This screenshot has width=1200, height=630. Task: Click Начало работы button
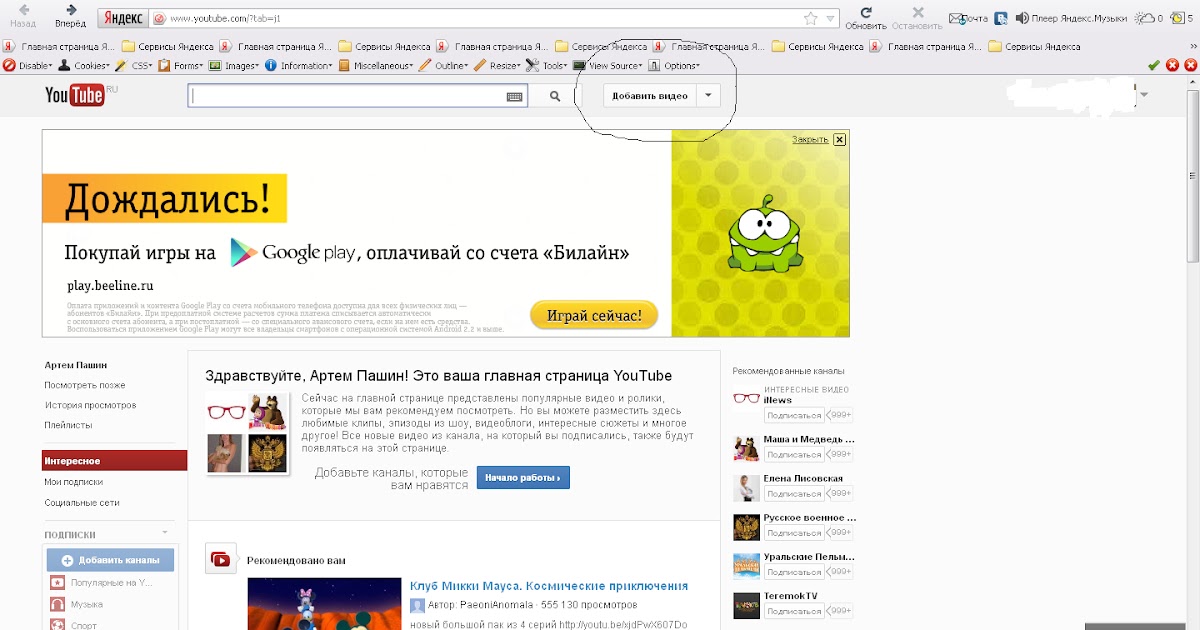tap(523, 478)
